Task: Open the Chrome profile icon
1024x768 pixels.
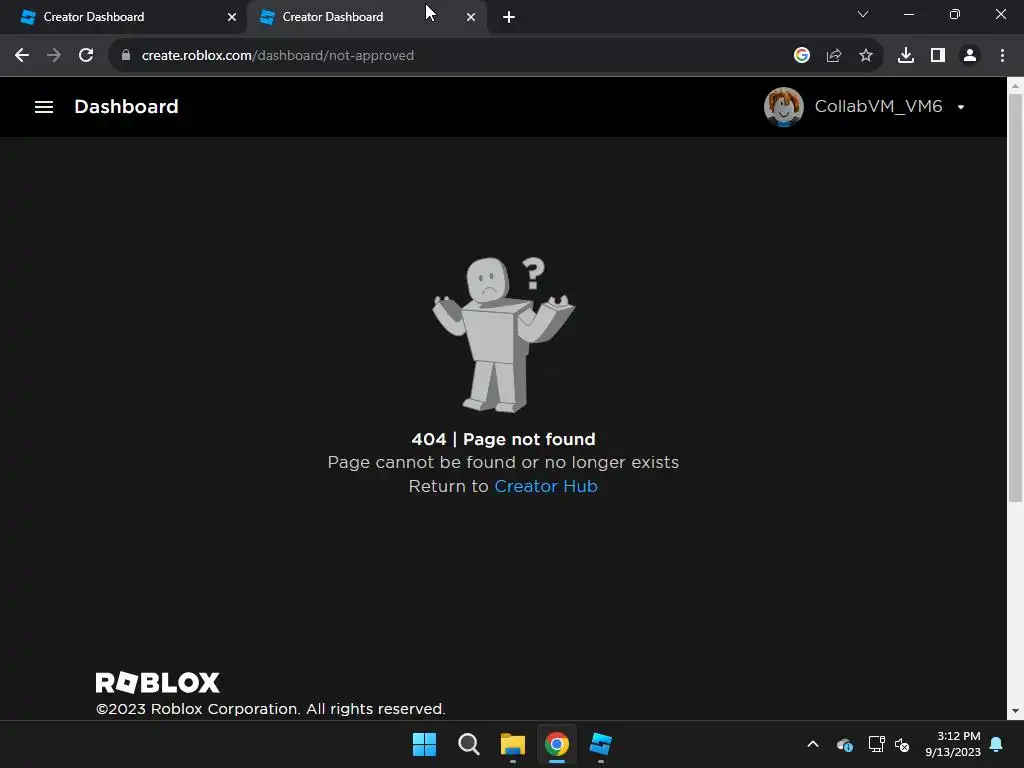Action: pyautogui.click(x=969, y=56)
